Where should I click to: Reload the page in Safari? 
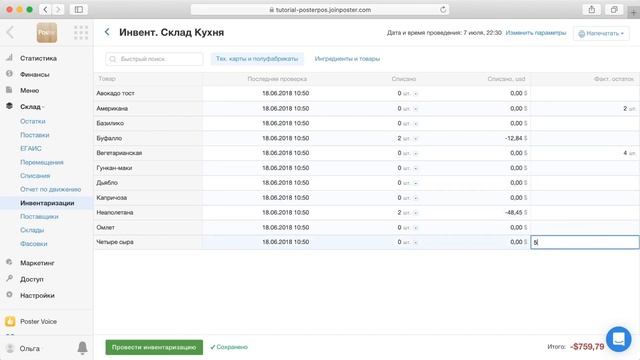pyautogui.click(x=443, y=9)
